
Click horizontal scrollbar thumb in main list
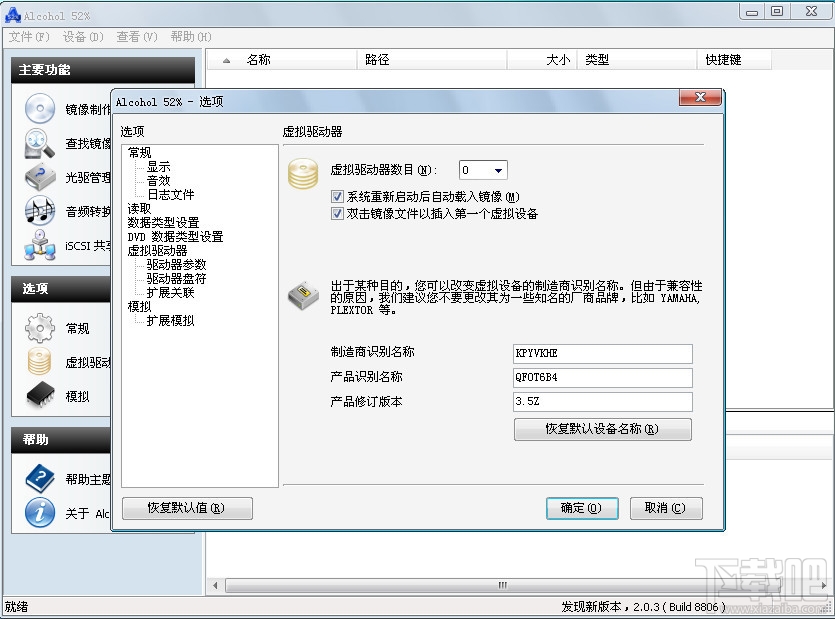(502, 585)
